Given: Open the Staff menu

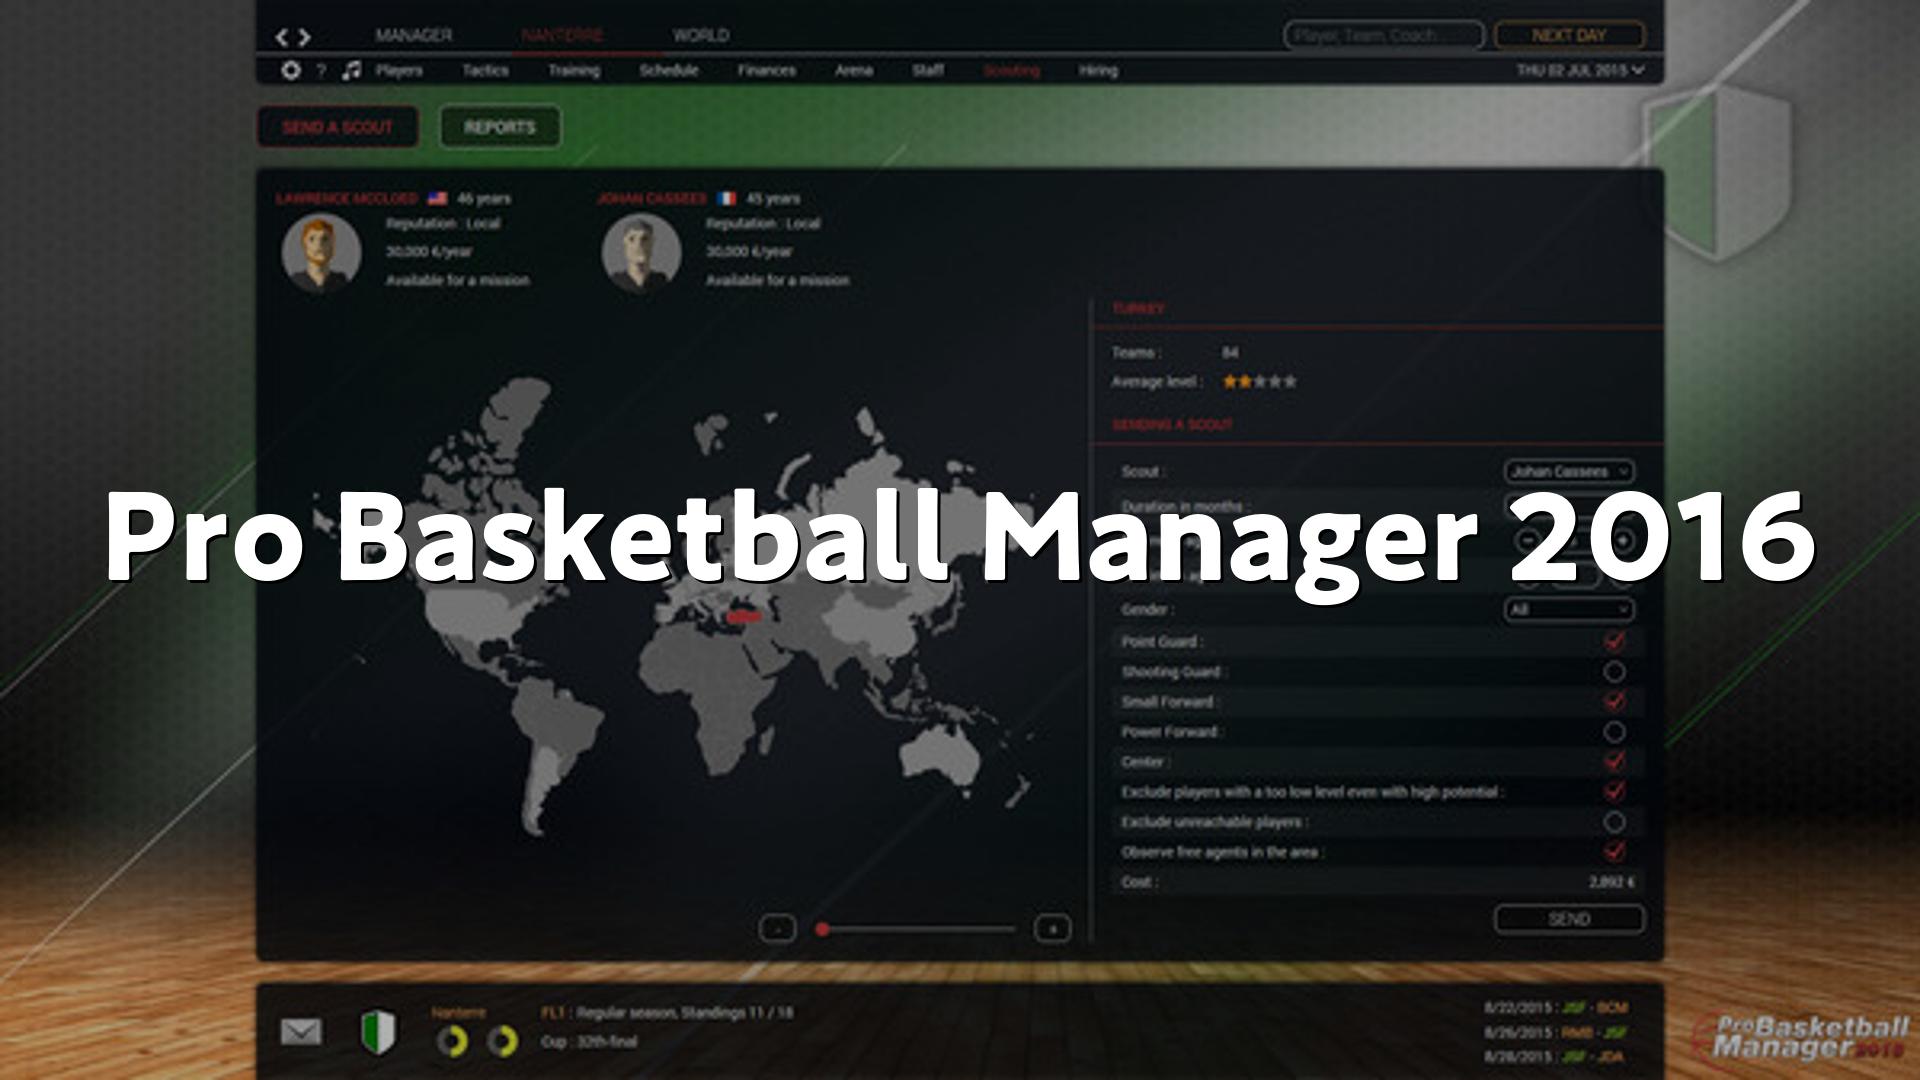Looking at the screenshot, I should pyautogui.click(x=928, y=70).
